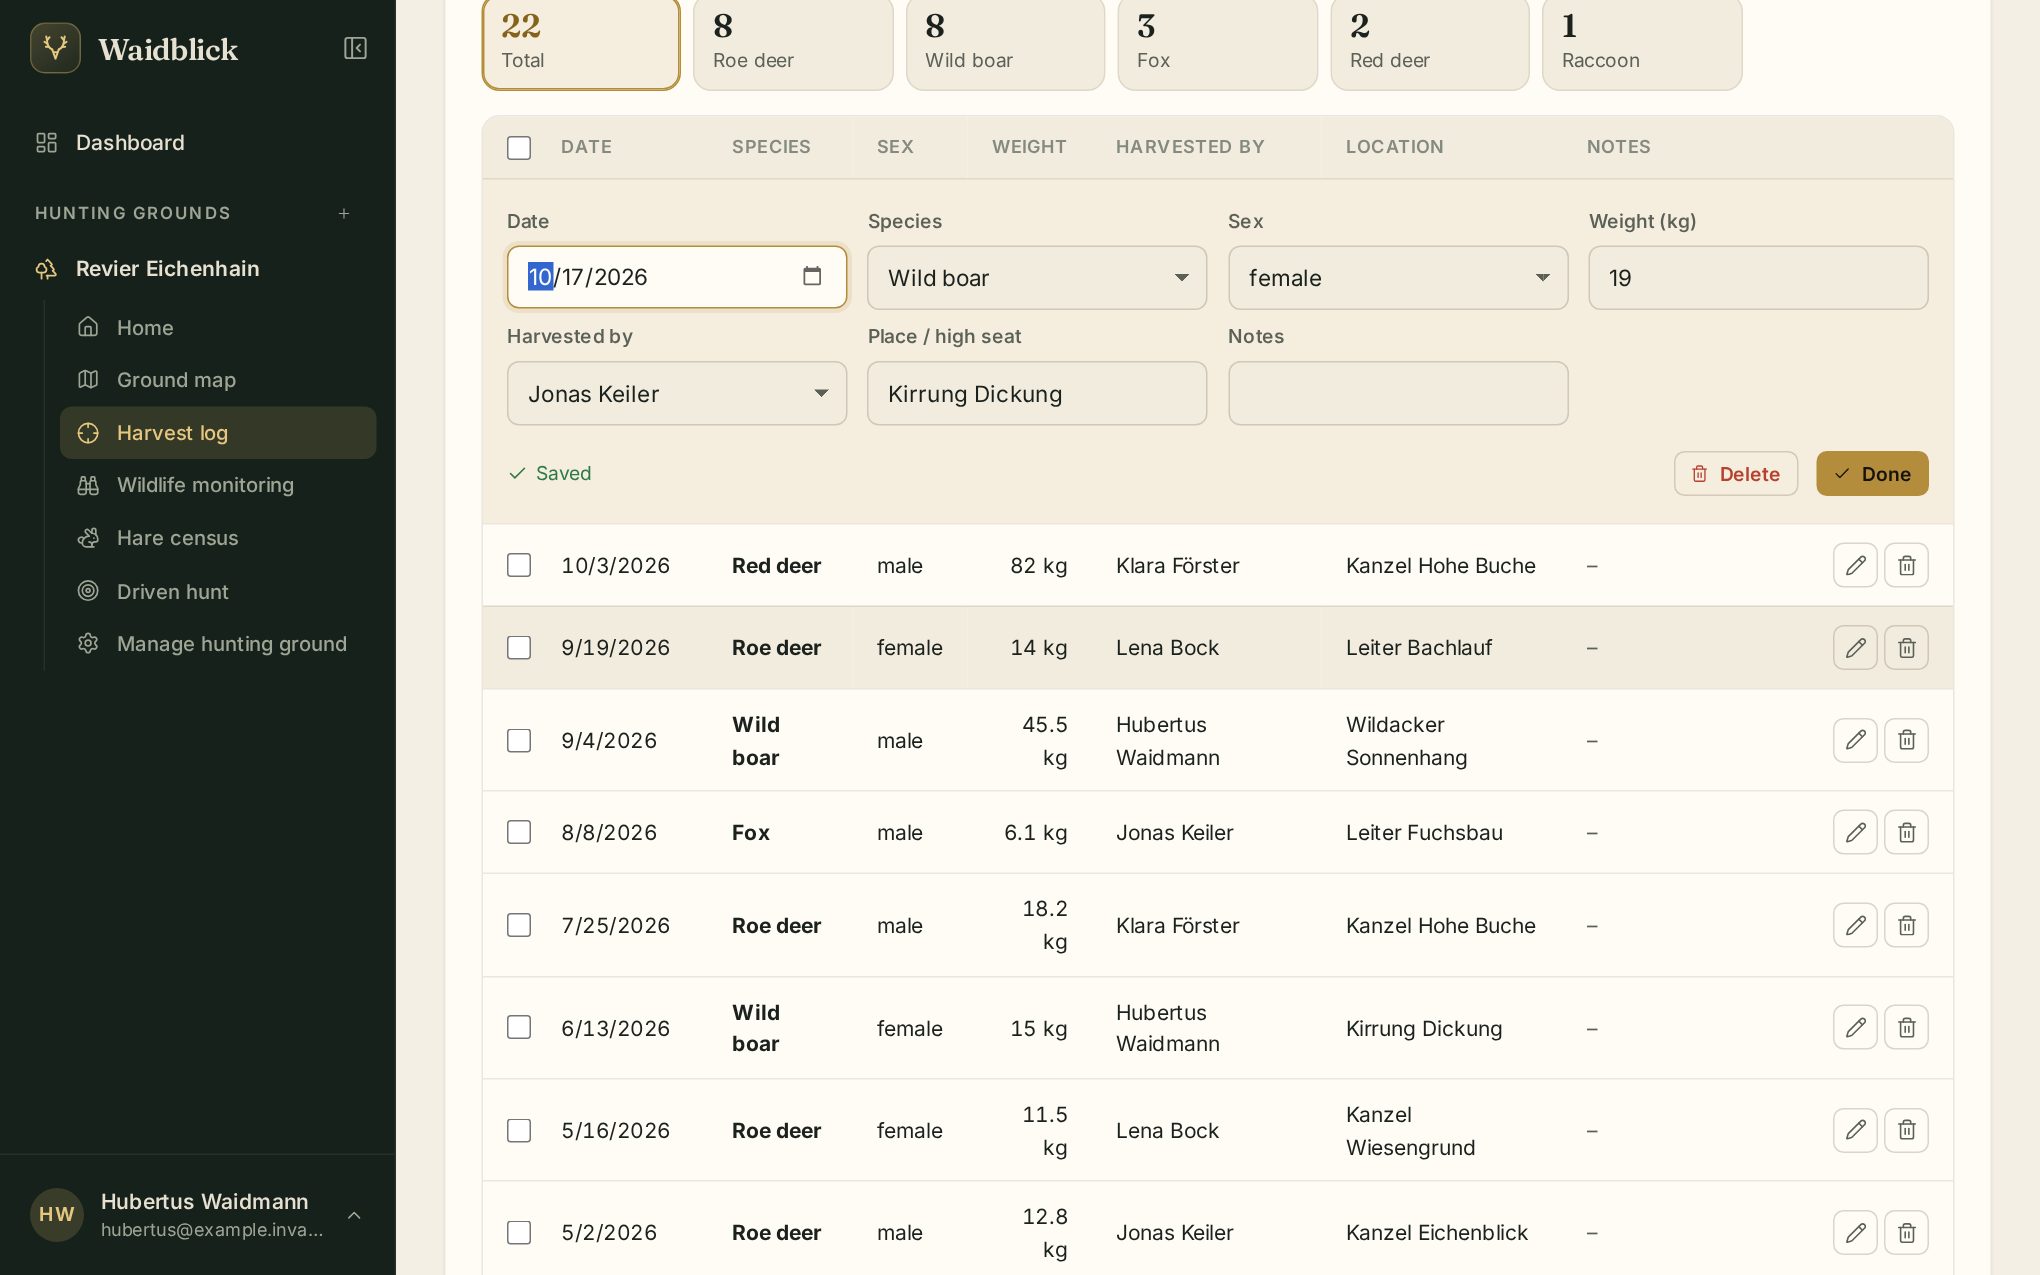2040x1275 pixels.
Task: Open the Harvested by dropdown Jonas Keiler
Action: pos(677,393)
